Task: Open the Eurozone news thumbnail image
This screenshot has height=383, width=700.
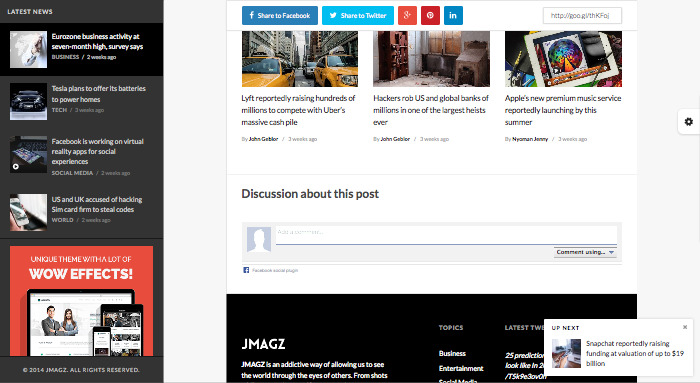Action: 29,49
